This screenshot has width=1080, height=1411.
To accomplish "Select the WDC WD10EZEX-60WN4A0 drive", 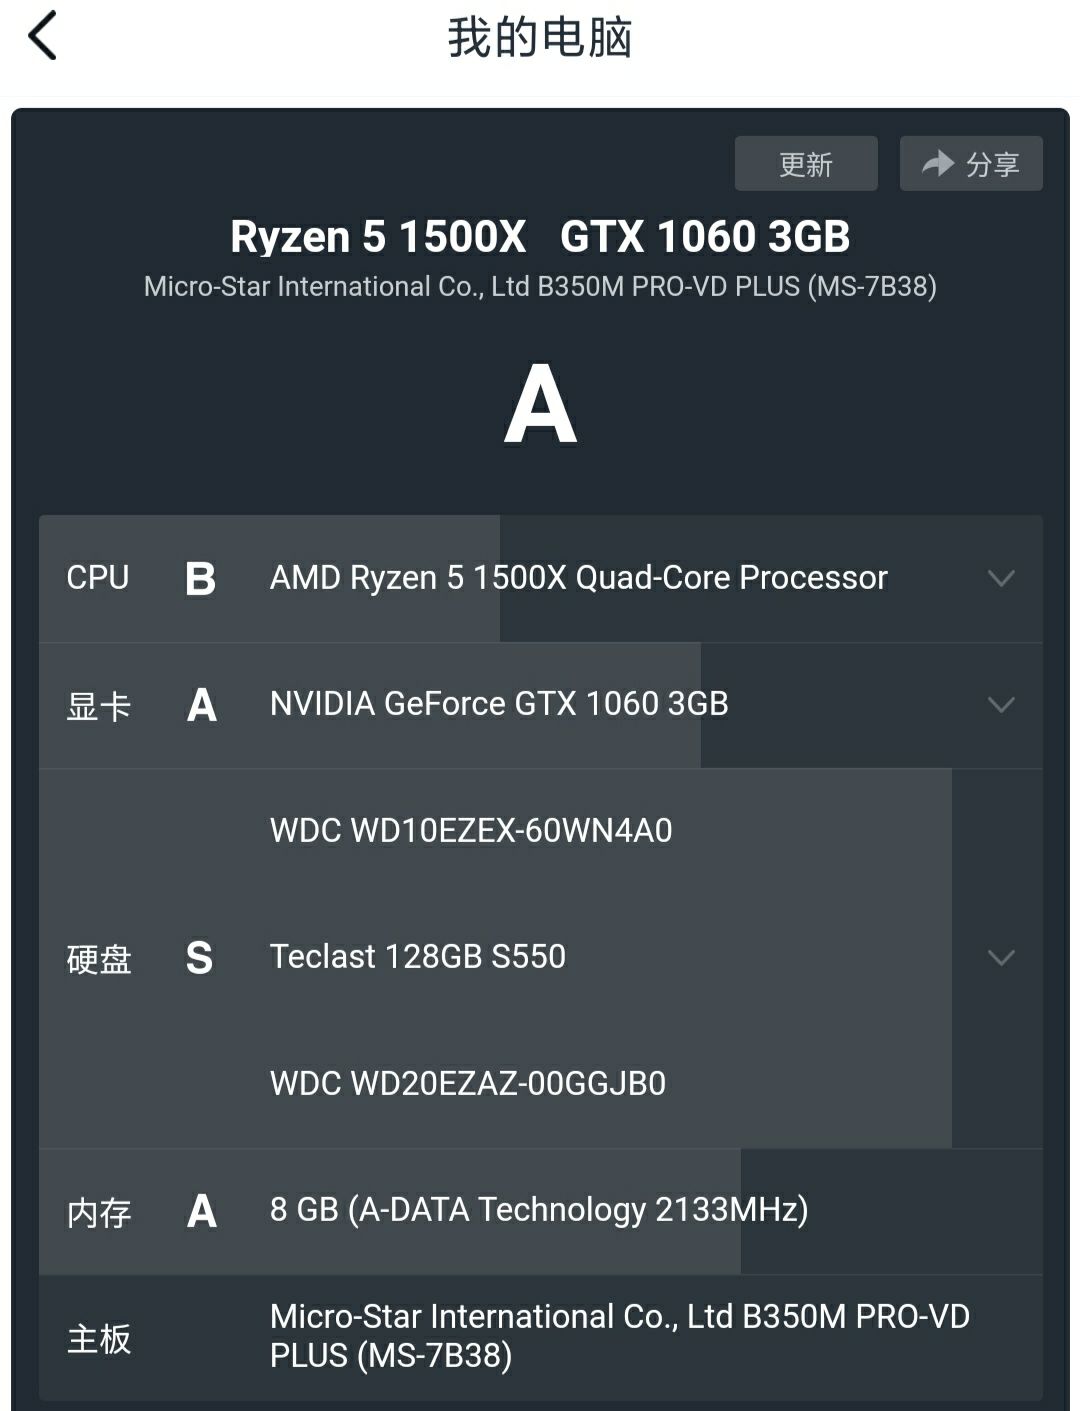I will click(471, 831).
